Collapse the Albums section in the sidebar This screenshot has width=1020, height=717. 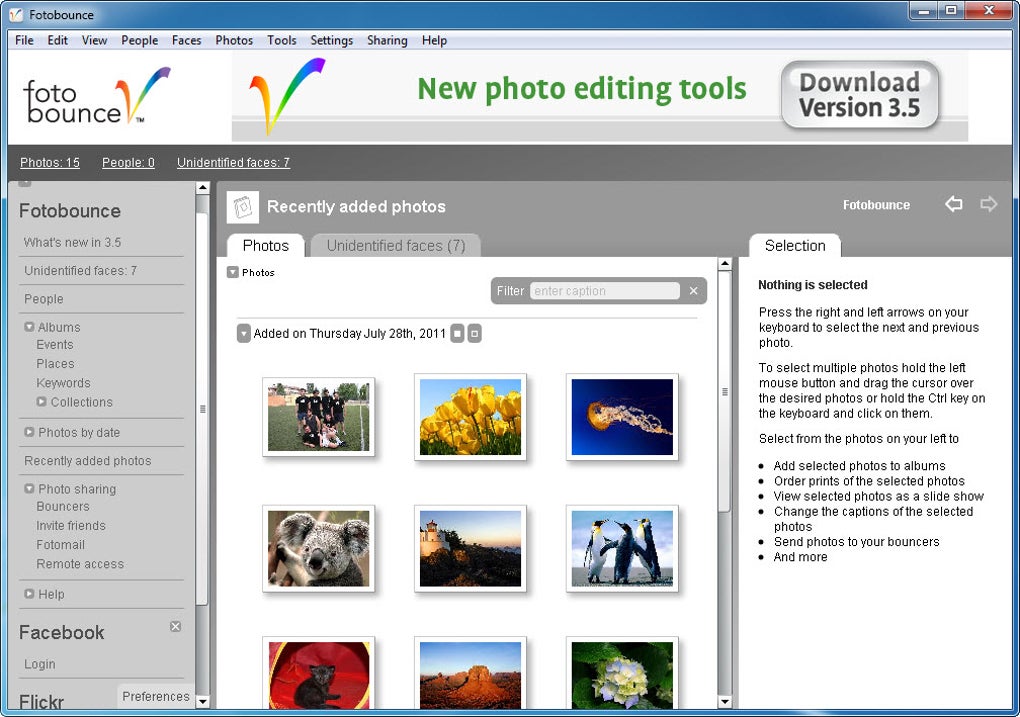[x=29, y=327]
